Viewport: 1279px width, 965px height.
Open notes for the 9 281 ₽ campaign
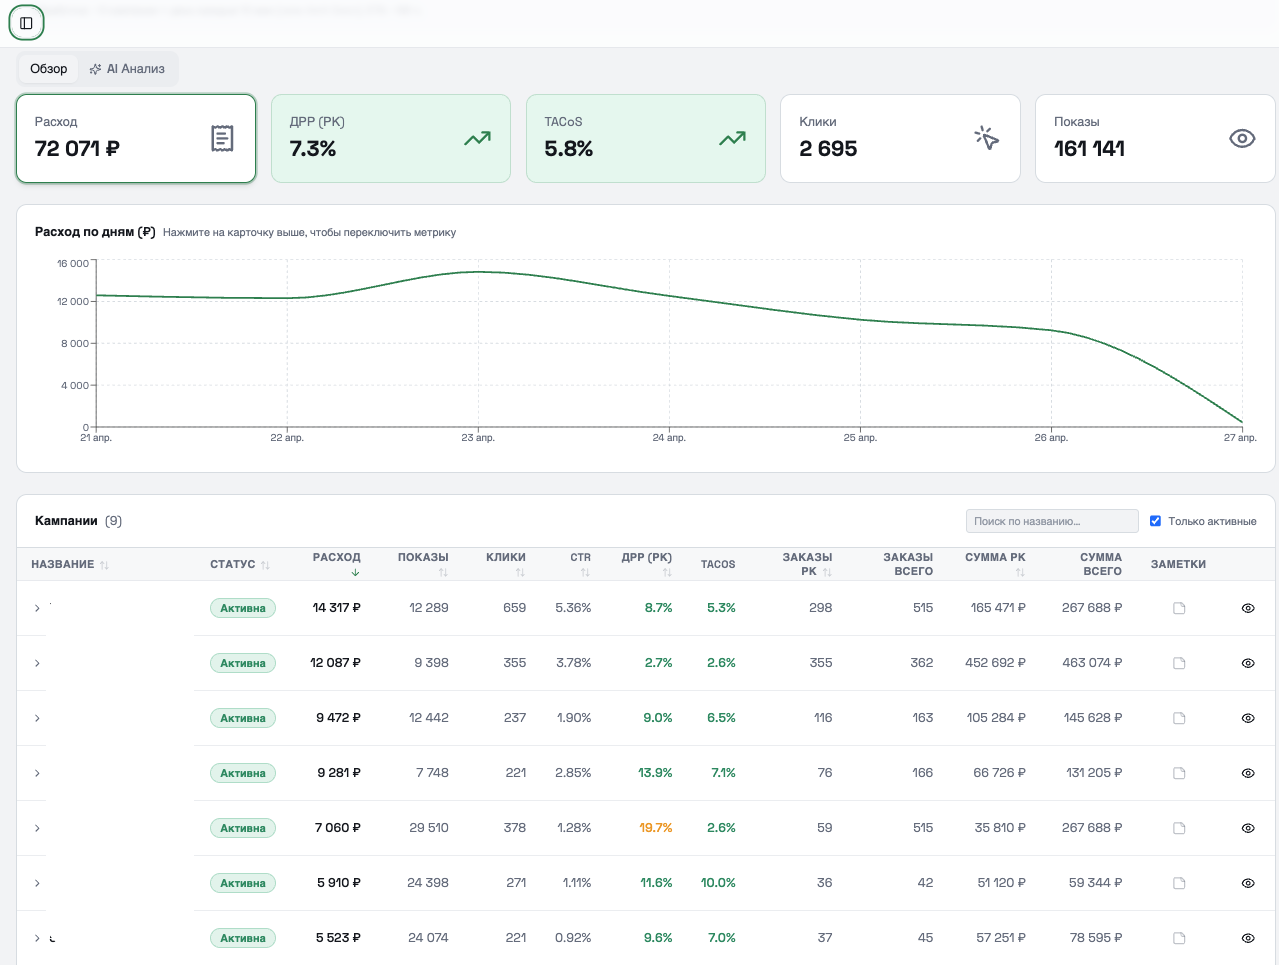pyautogui.click(x=1179, y=773)
